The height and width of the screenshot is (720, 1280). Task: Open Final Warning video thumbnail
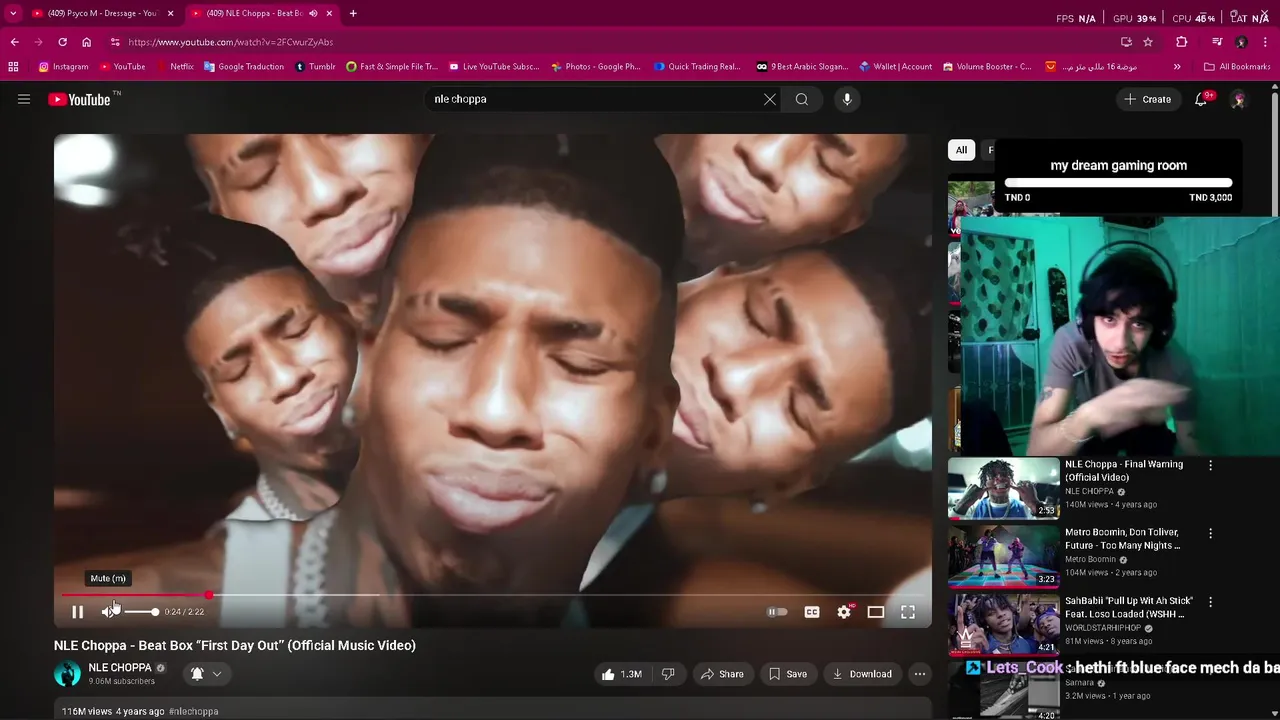pyautogui.click(x=1003, y=489)
